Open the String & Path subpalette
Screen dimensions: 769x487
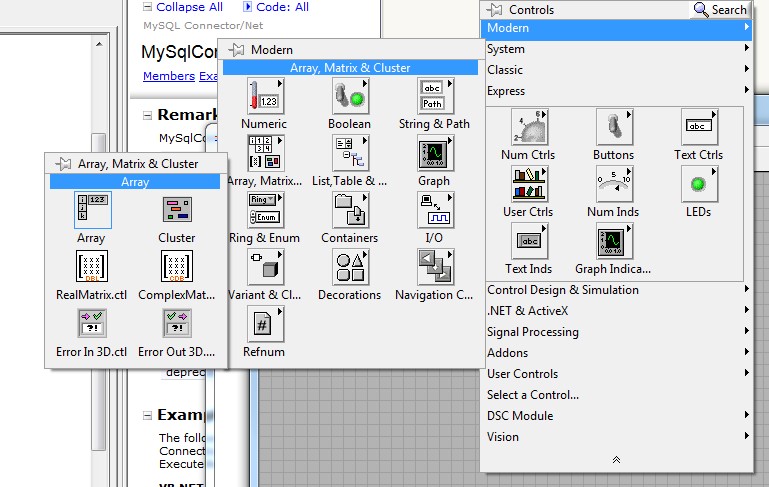pos(436,96)
